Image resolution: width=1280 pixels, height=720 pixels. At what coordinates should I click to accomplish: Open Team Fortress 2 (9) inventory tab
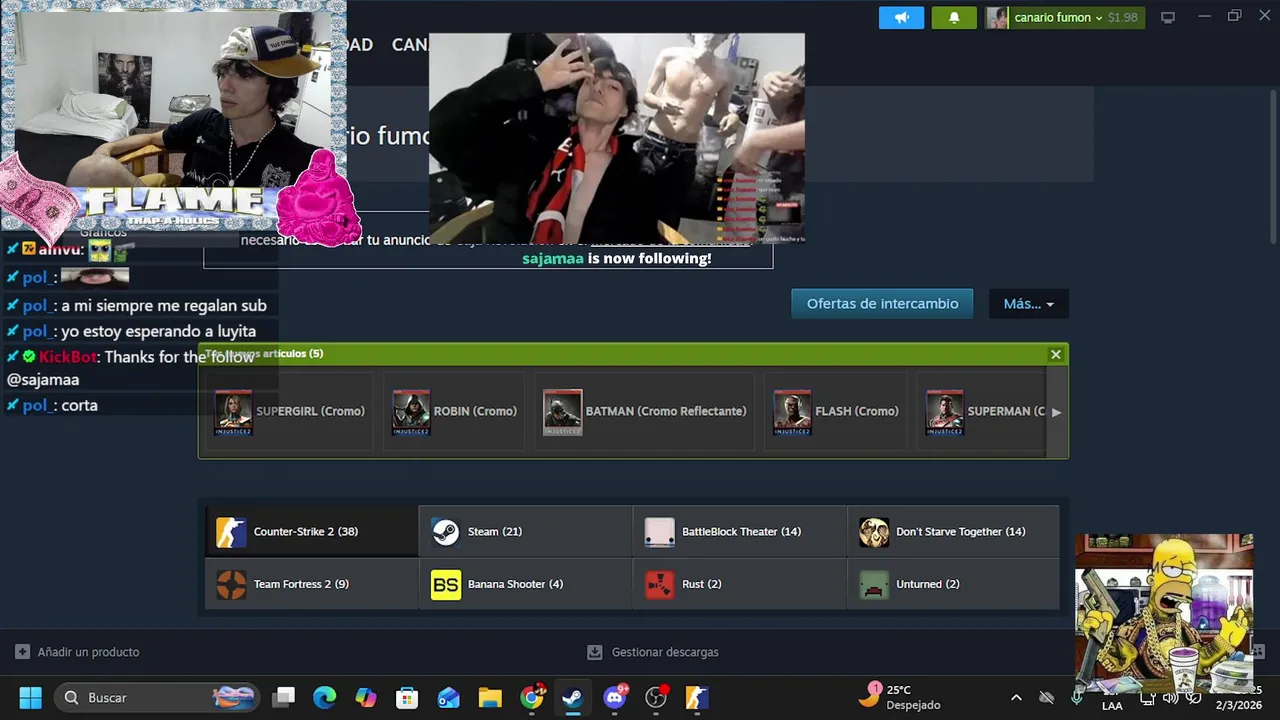pos(312,584)
